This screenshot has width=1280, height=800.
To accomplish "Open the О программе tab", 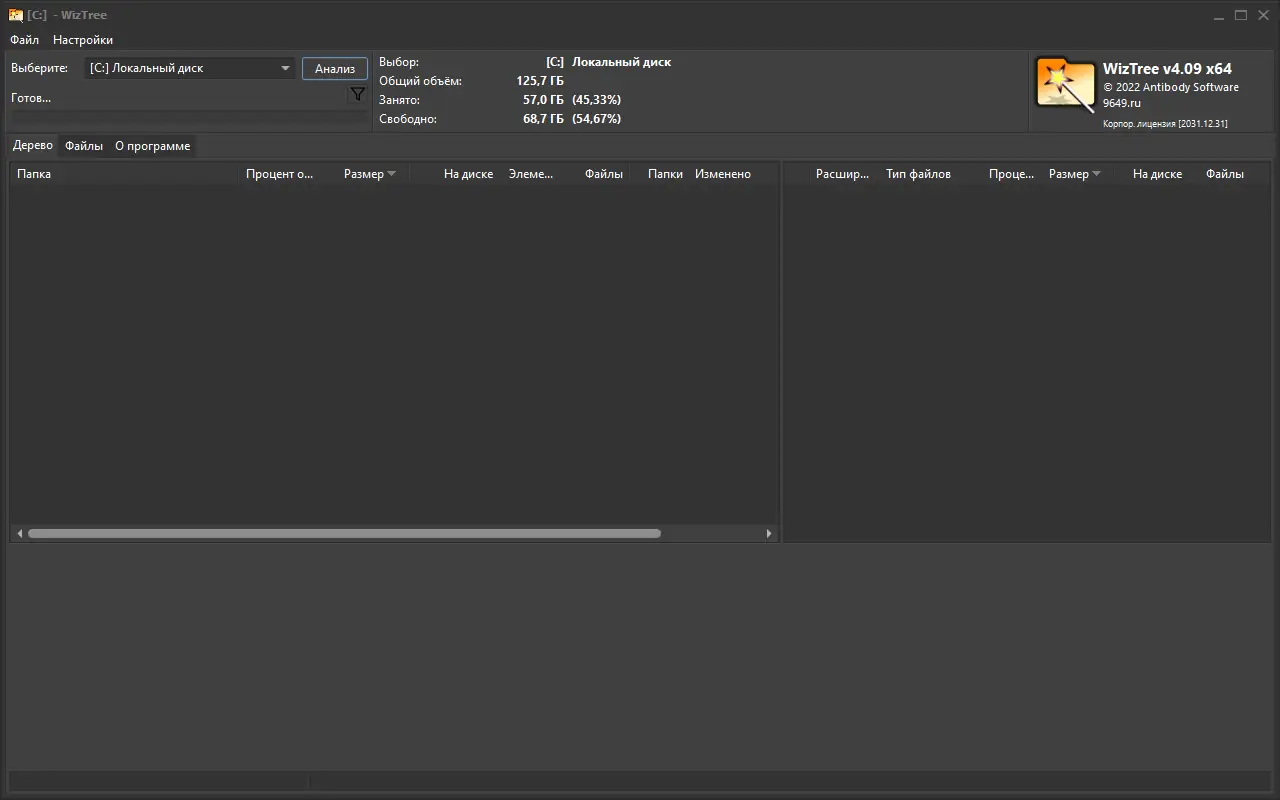I will (152, 146).
